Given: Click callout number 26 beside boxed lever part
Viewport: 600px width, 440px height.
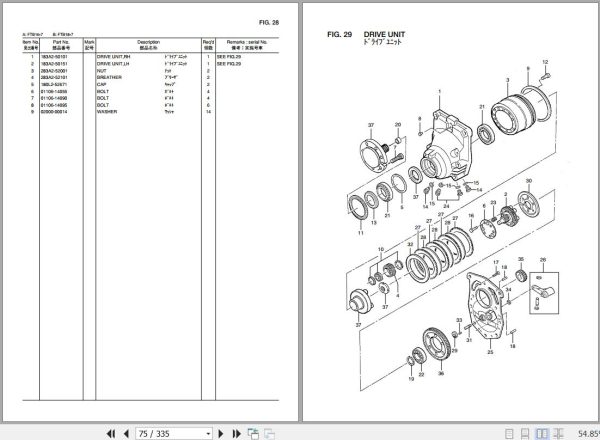Looking at the screenshot, I should point(543,259).
